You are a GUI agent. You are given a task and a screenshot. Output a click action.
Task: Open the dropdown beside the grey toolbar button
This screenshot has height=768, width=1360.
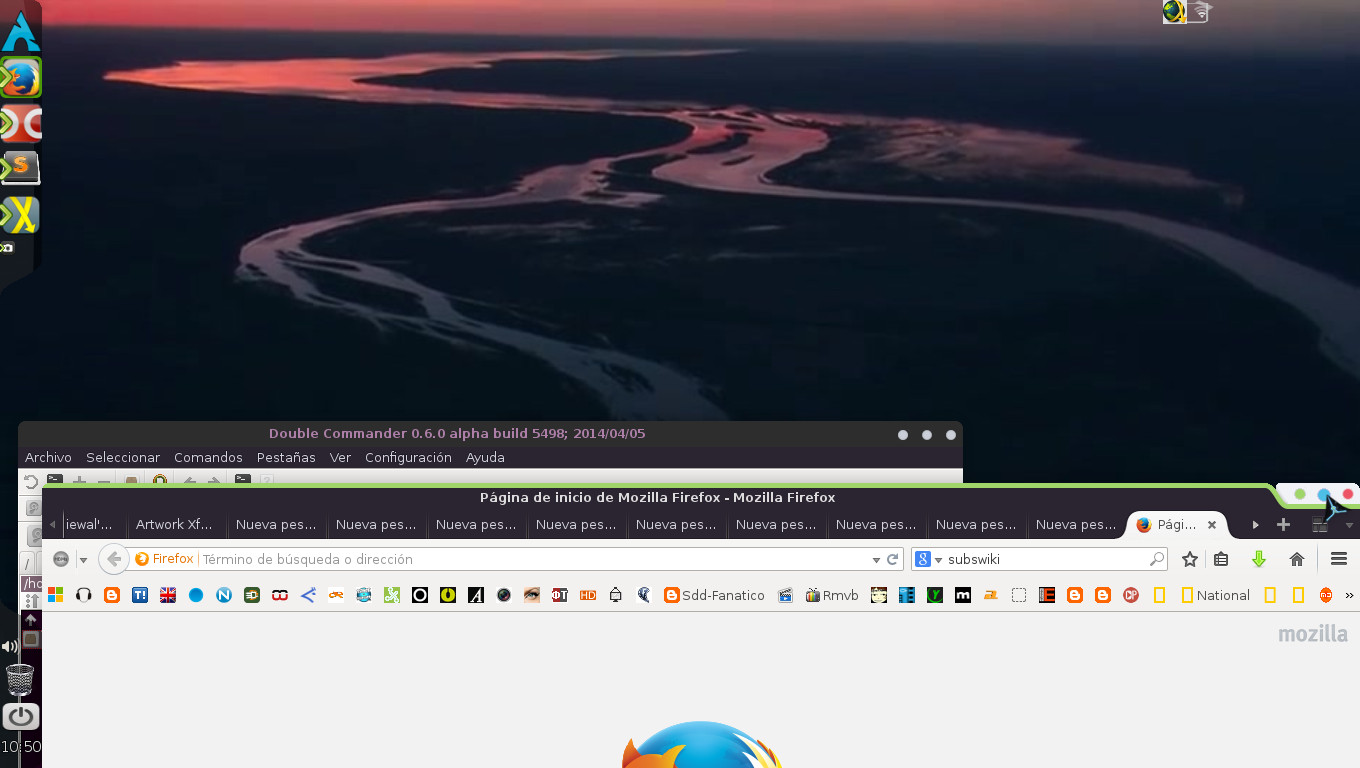83,559
